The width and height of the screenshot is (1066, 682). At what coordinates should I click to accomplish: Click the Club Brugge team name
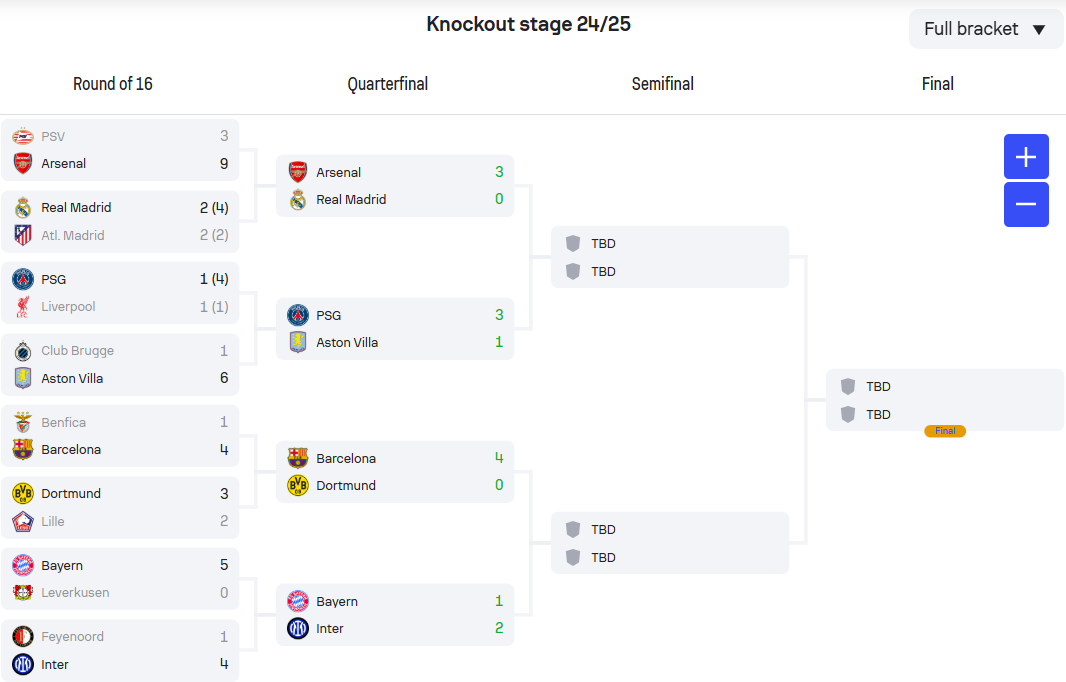pos(78,351)
